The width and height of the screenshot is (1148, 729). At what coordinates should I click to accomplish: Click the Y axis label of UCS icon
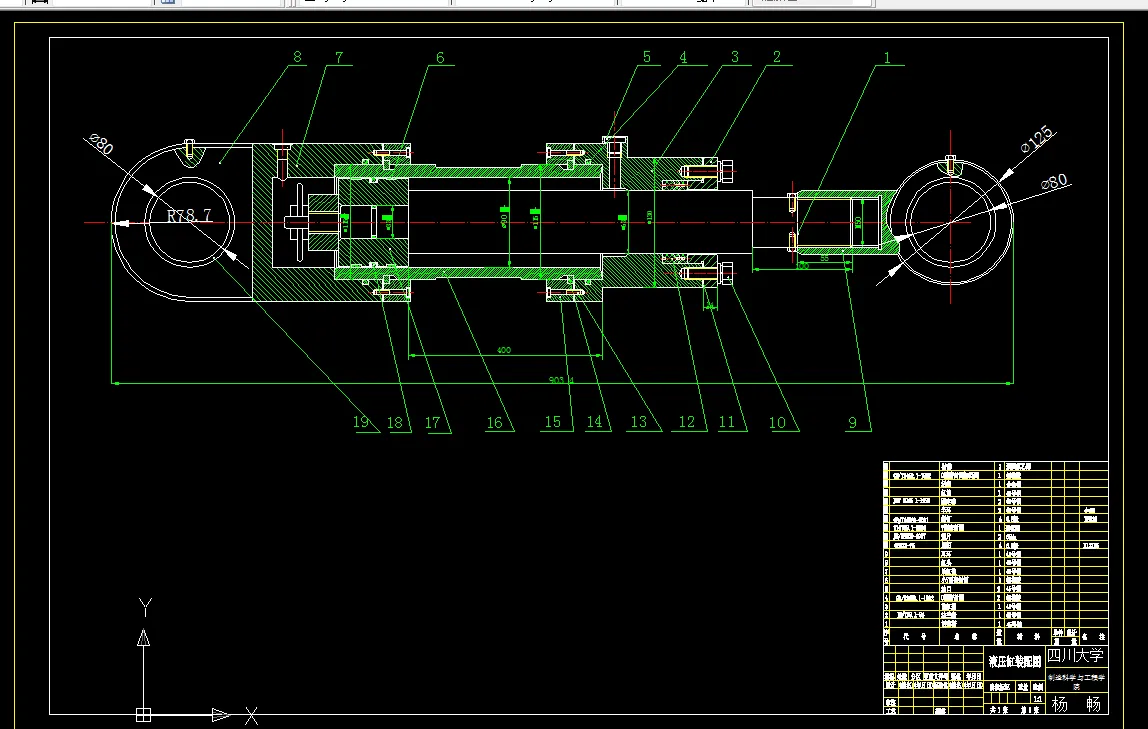click(145, 608)
